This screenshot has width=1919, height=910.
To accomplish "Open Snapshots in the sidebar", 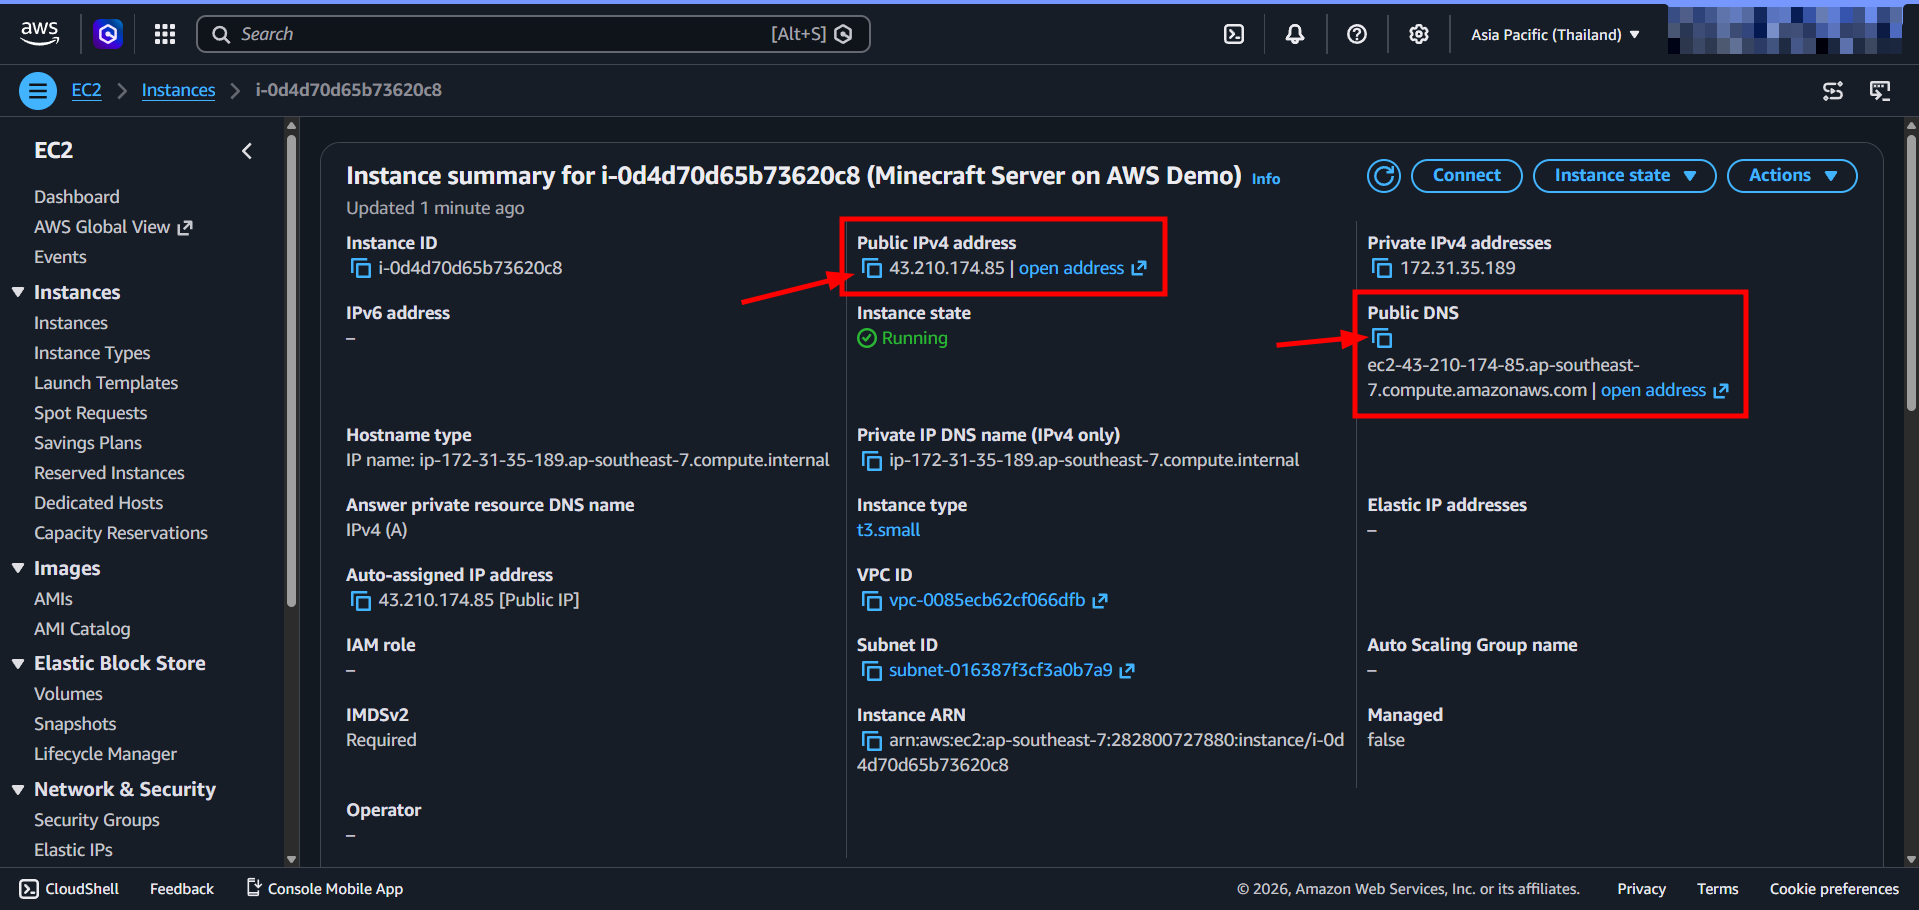I will [x=75, y=724].
